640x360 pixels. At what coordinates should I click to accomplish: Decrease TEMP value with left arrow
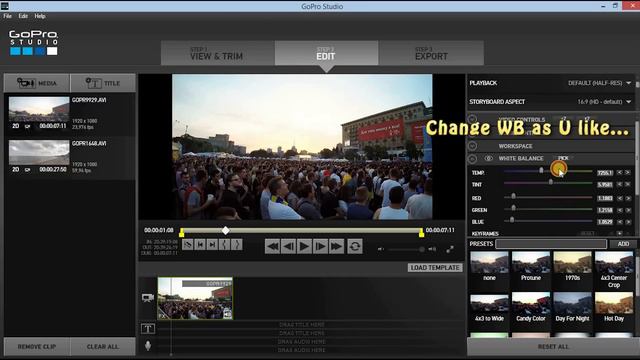[x=620, y=173]
